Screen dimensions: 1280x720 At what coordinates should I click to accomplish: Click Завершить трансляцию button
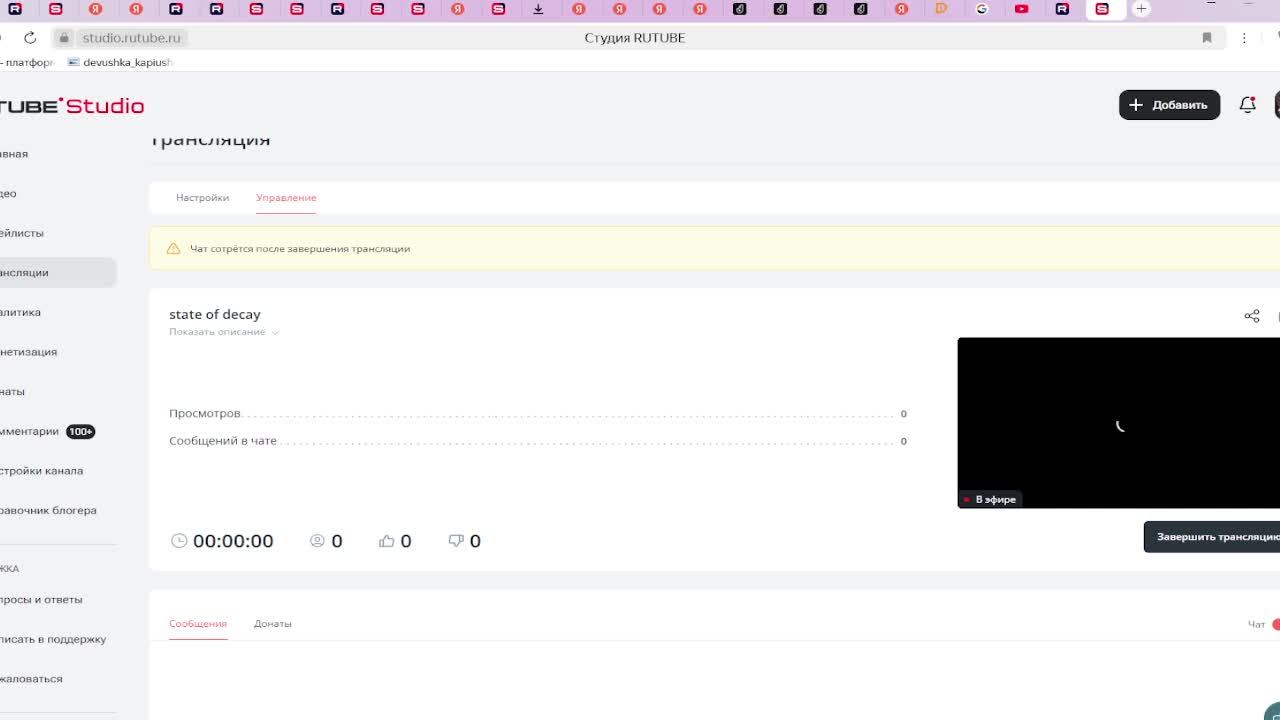point(1212,537)
